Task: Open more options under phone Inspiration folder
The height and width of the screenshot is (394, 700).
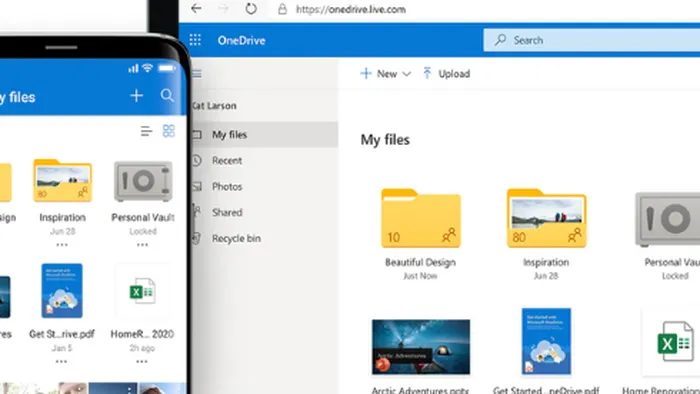Action: (x=62, y=245)
